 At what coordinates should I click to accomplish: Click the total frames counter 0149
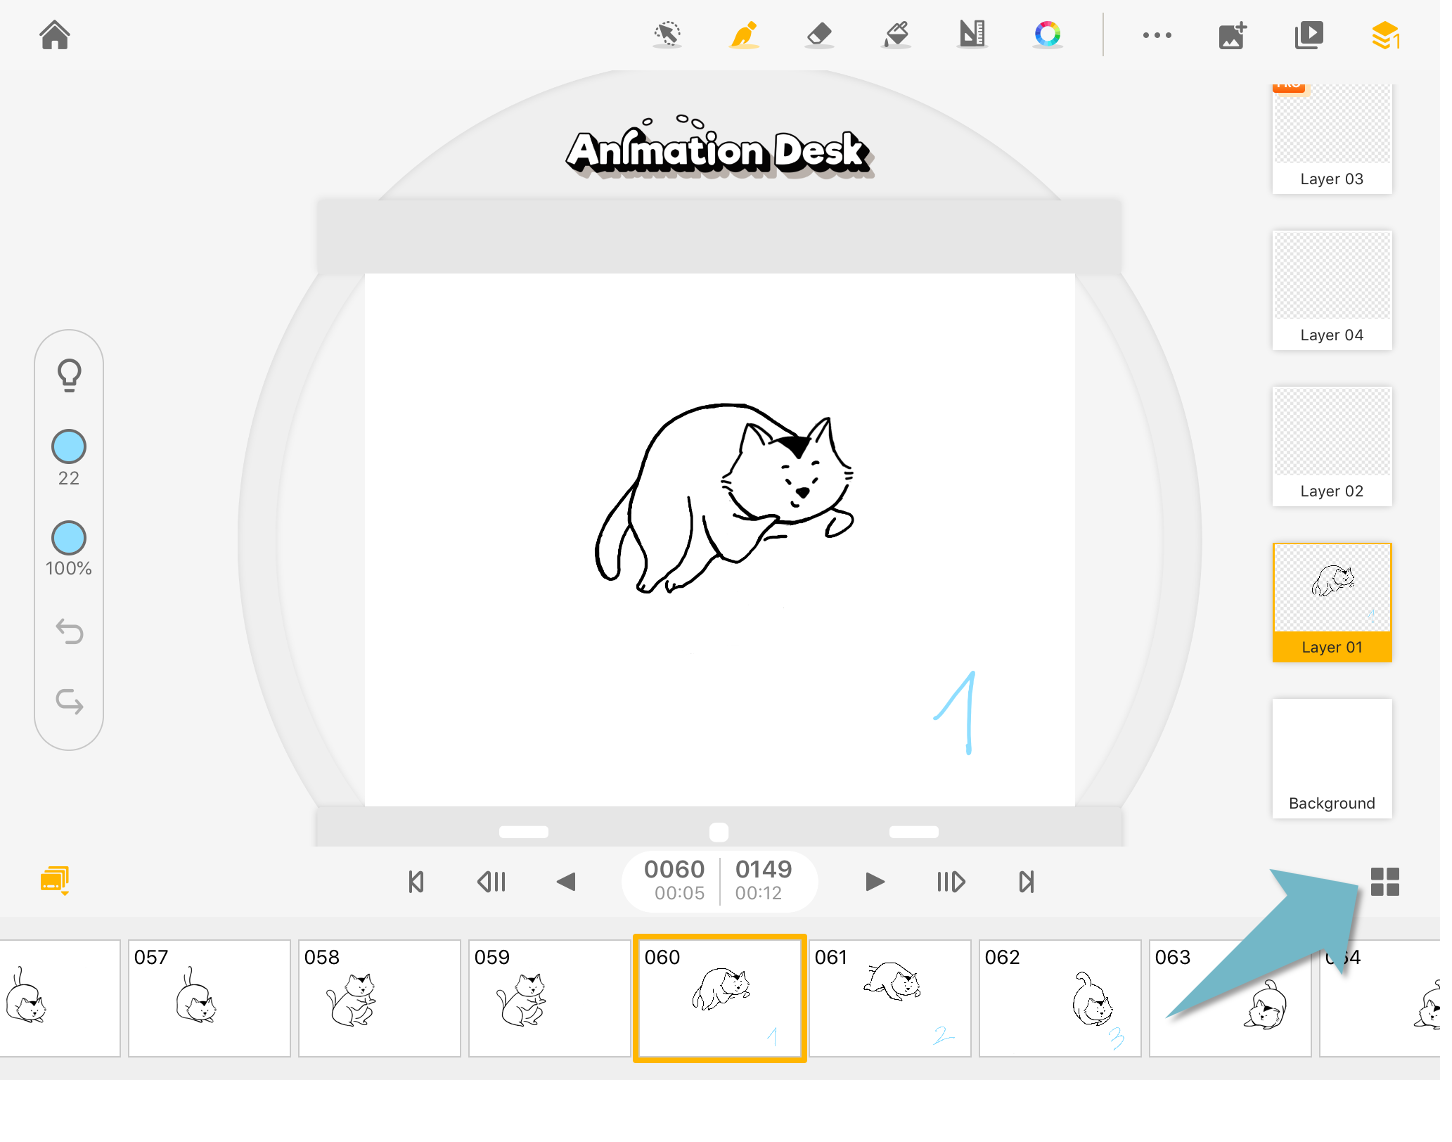coord(764,870)
